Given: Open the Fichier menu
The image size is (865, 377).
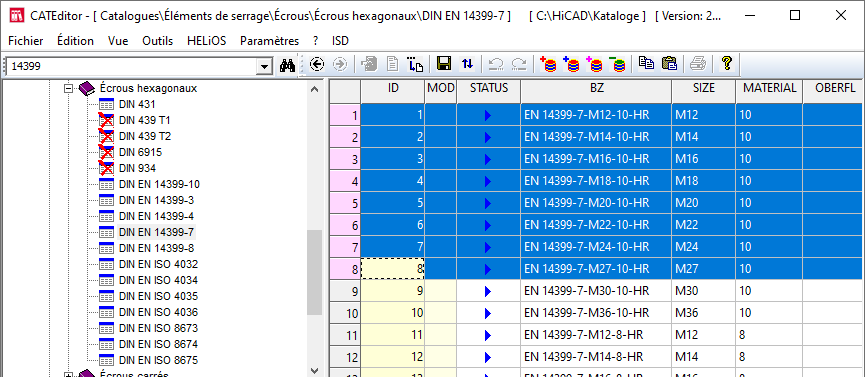Looking at the screenshot, I should pos(26,41).
